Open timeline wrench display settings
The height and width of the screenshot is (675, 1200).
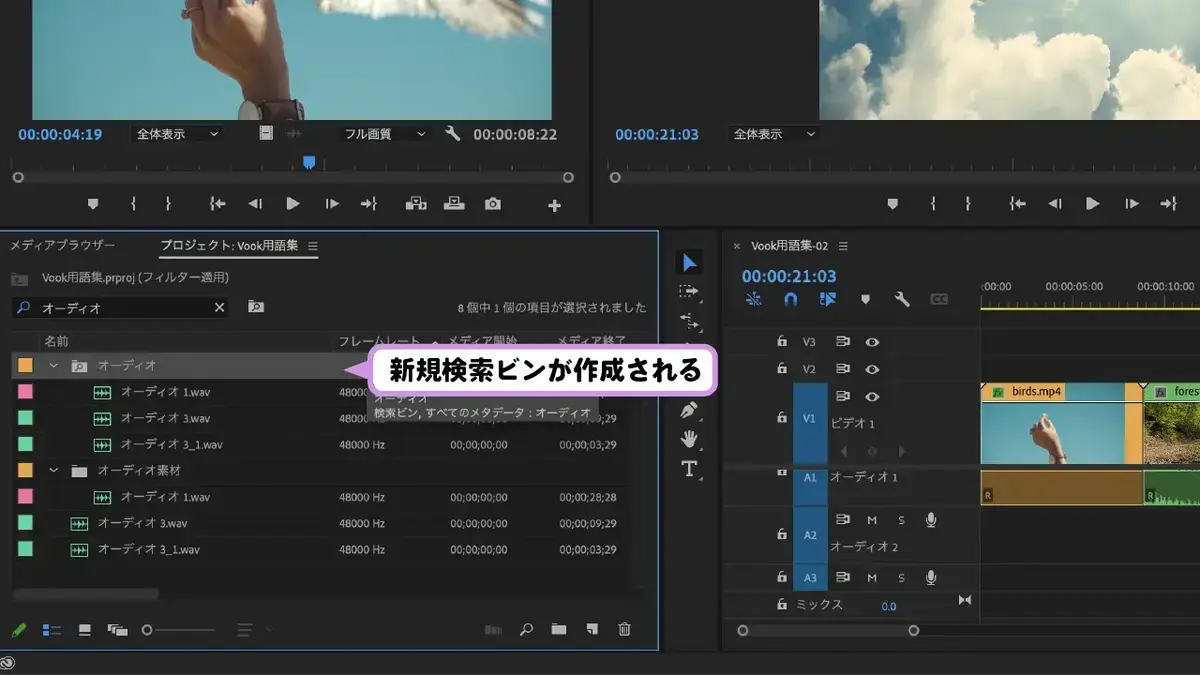(x=901, y=299)
